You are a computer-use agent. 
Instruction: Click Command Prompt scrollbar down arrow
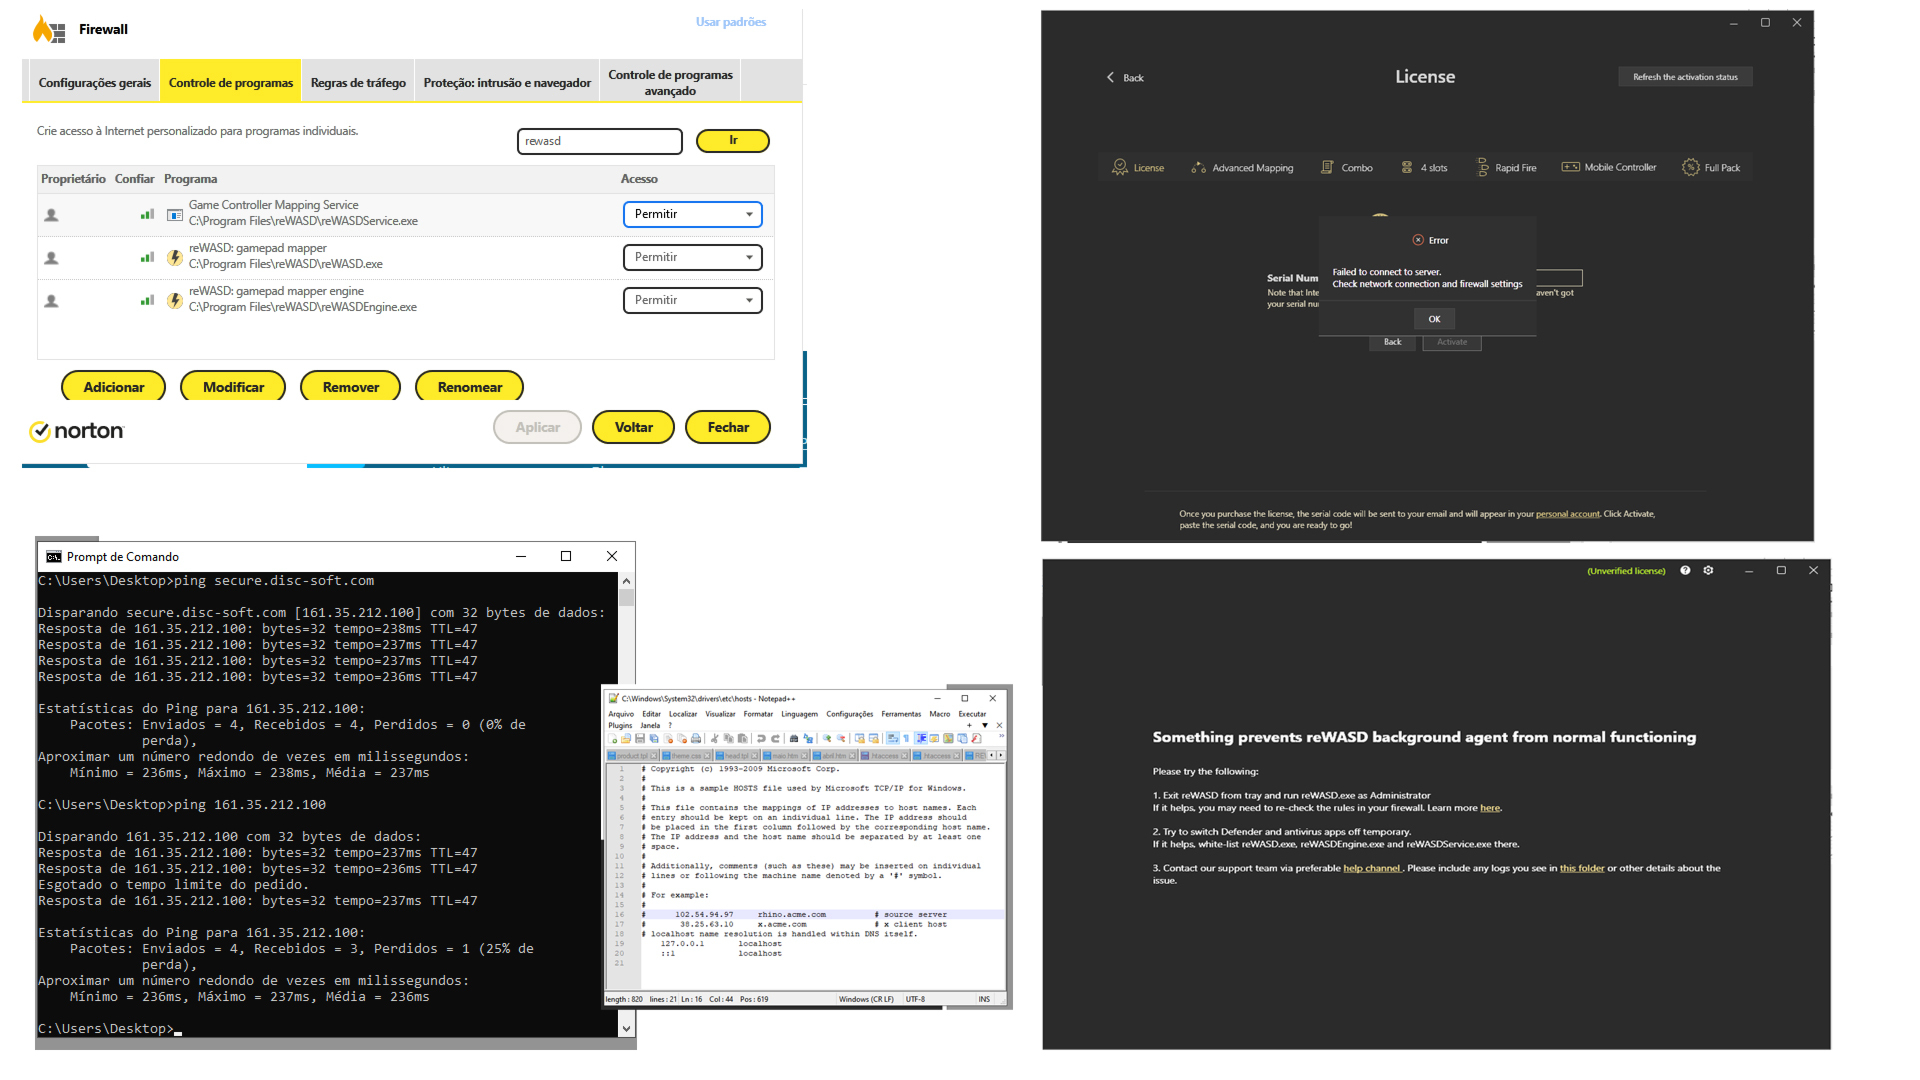[x=626, y=1028]
